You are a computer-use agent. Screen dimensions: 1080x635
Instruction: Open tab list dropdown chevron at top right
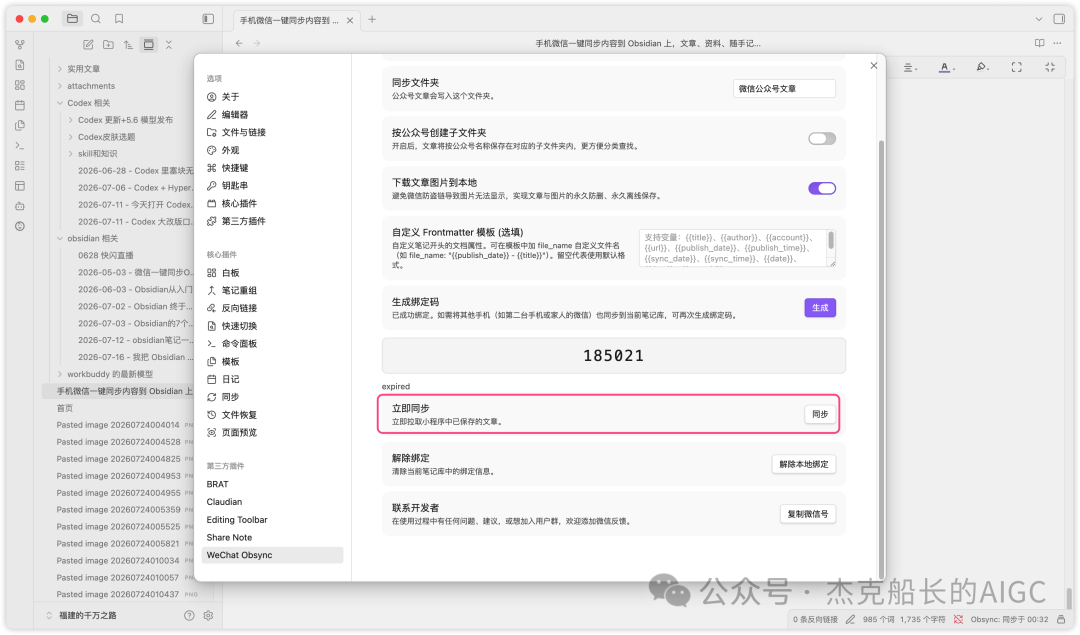click(1039, 19)
